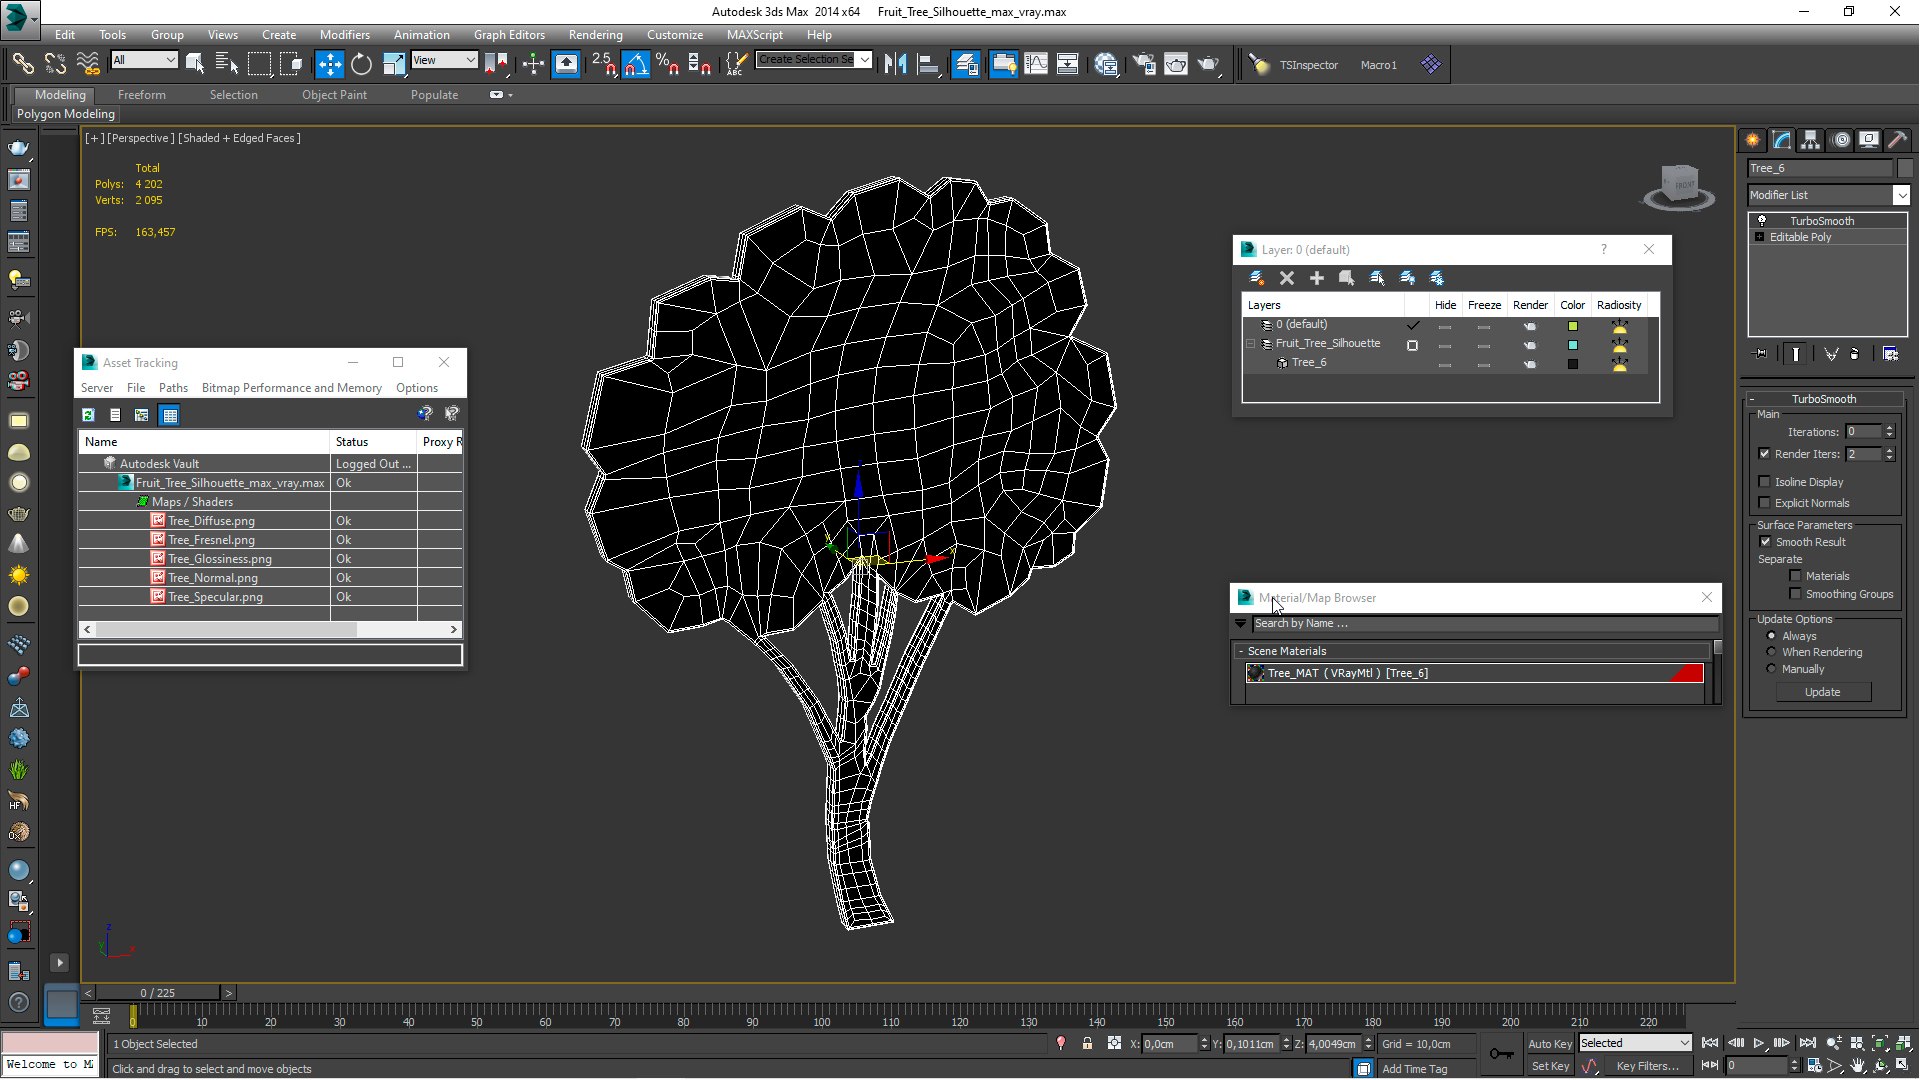
Task: Open the Motion panel tab icon
Action: (x=1840, y=140)
